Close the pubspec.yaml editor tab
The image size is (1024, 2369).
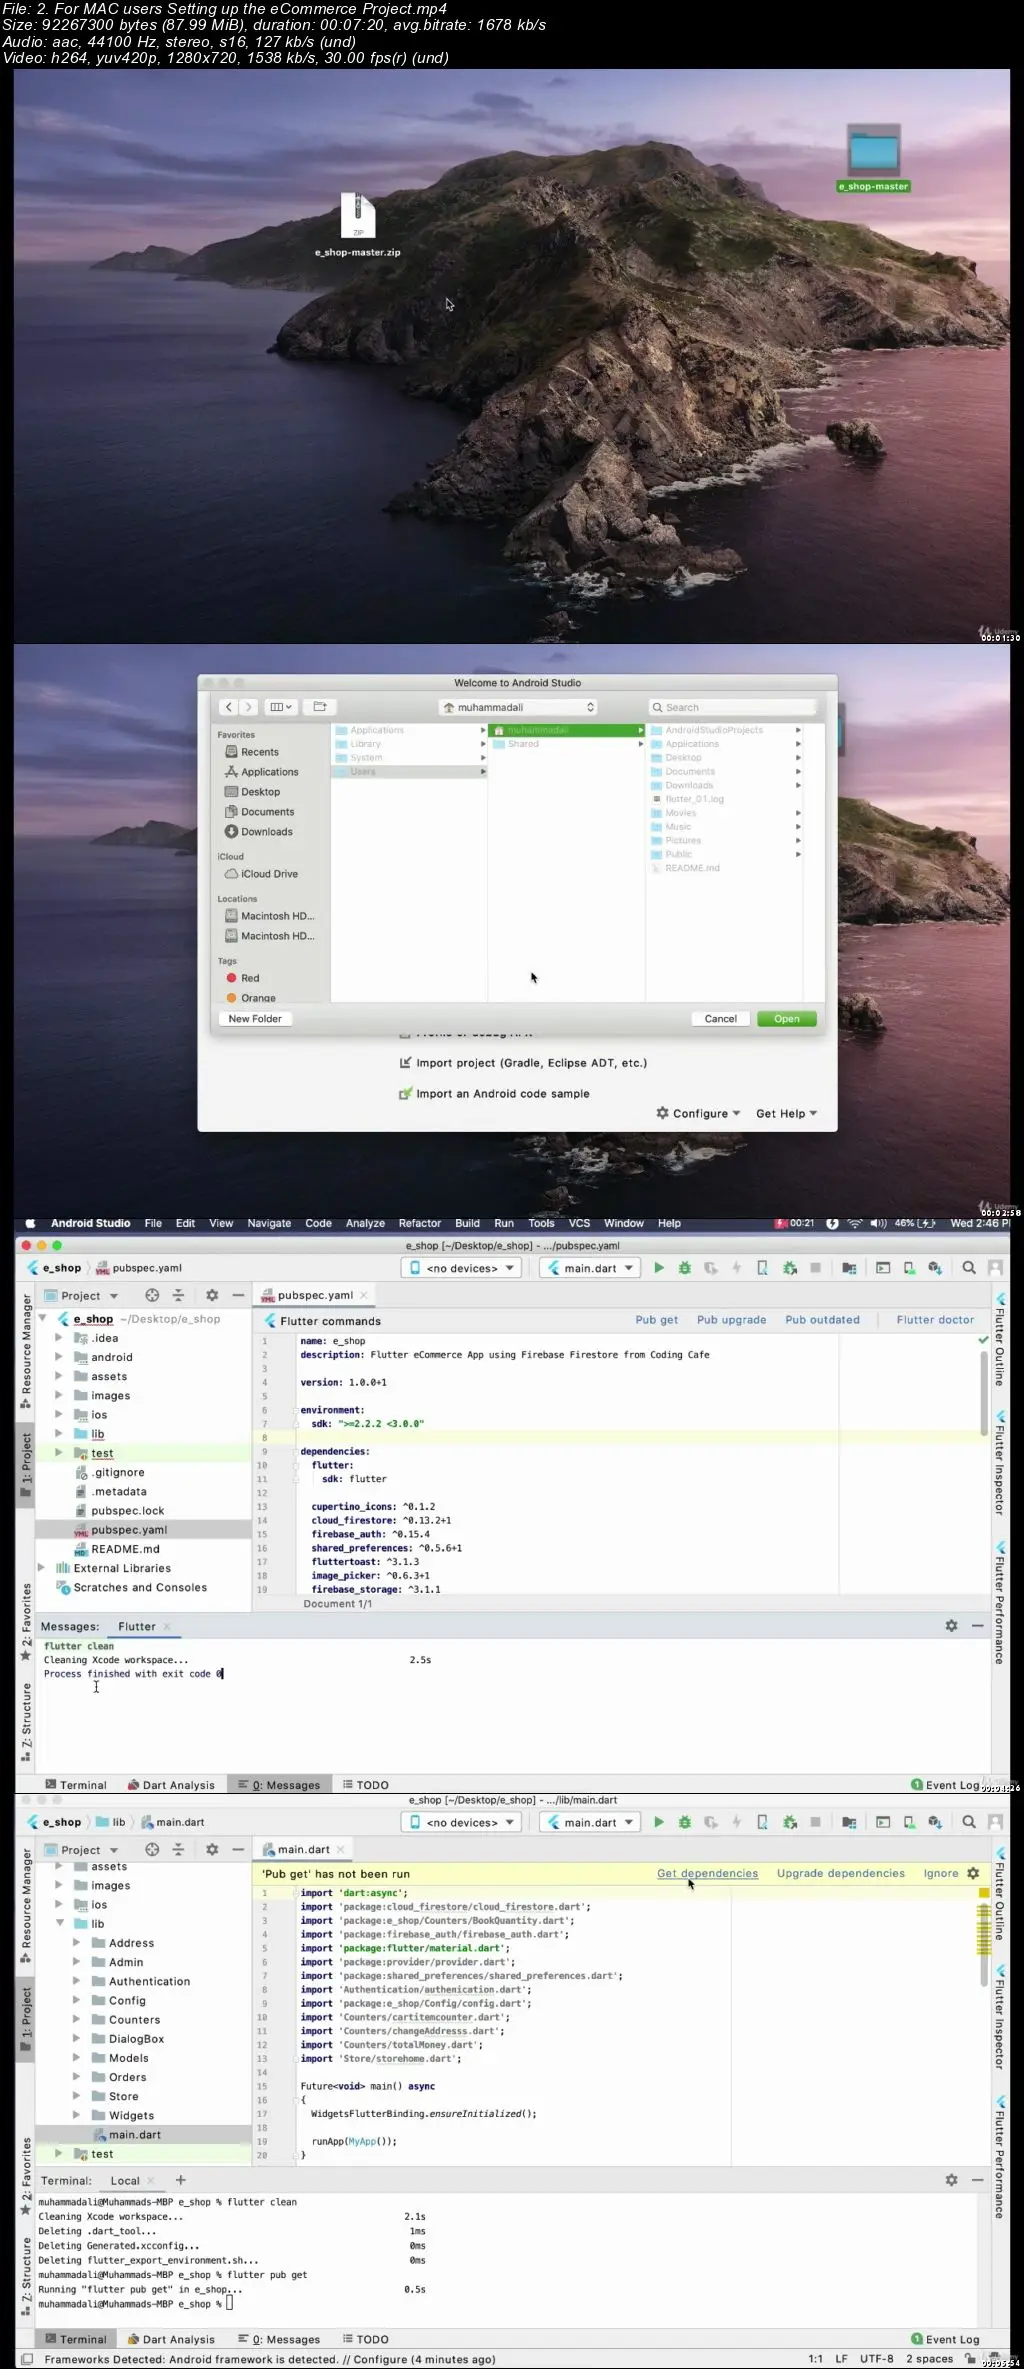tap(364, 1295)
